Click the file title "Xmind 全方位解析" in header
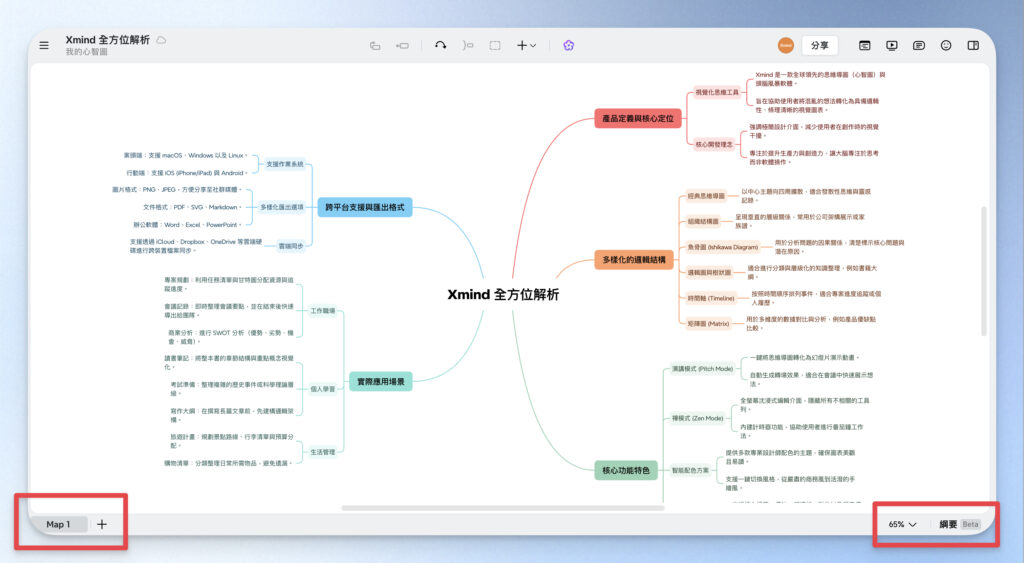1024x563 pixels. click(x=107, y=40)
